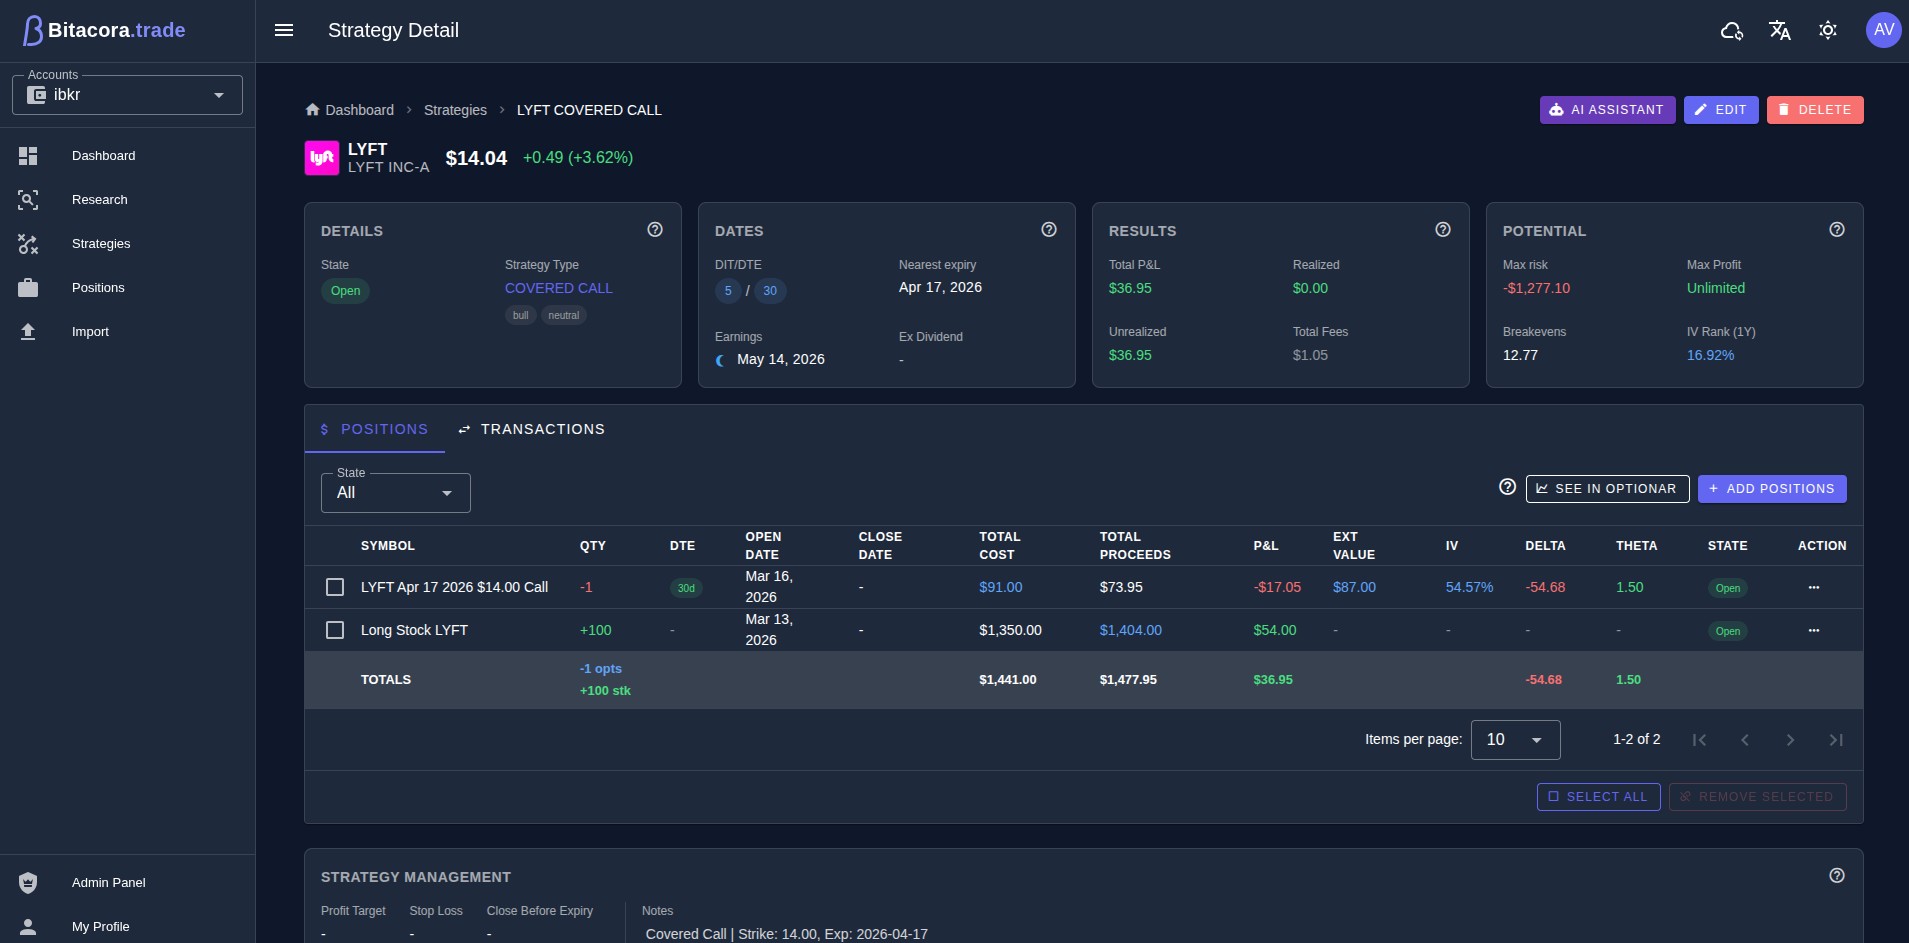The height and width of the screenshot is (943, 1909).
Task: Expand the State filter dropdown
Action: point(395,493)
